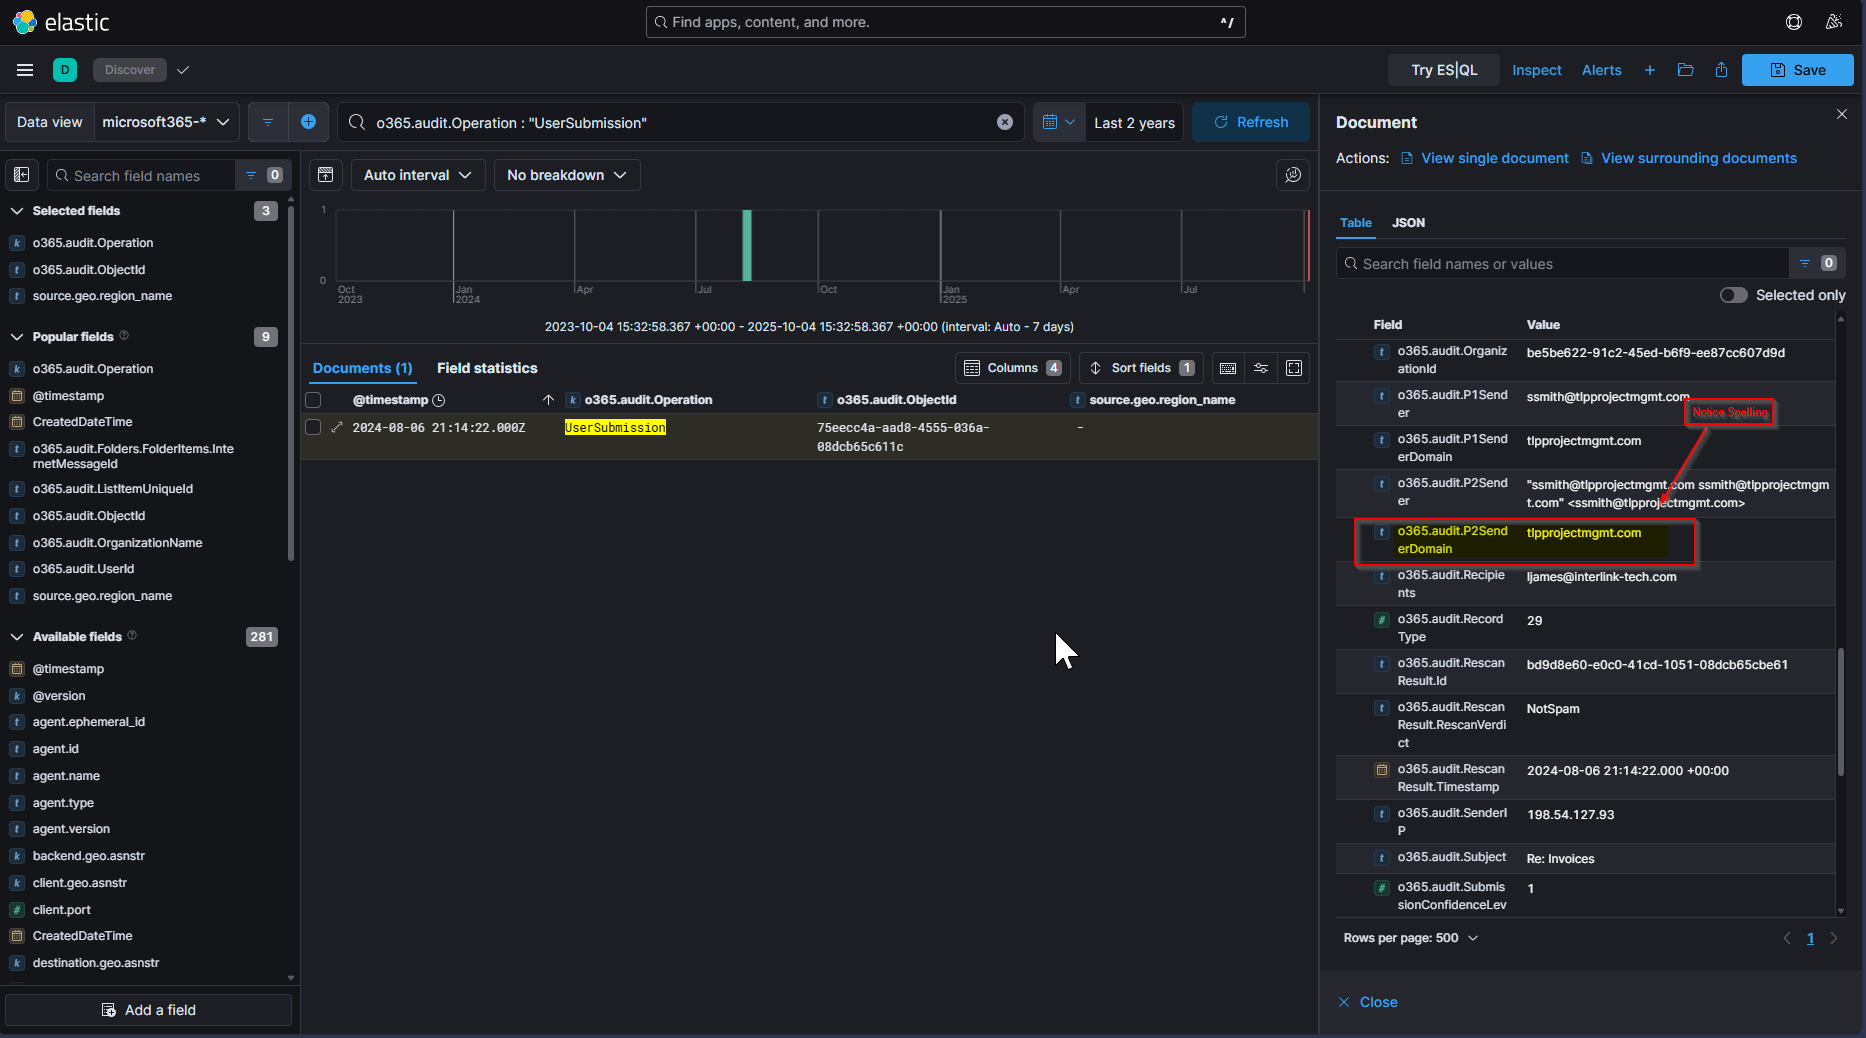Open the saved searches folder icon

[1685, 70]
